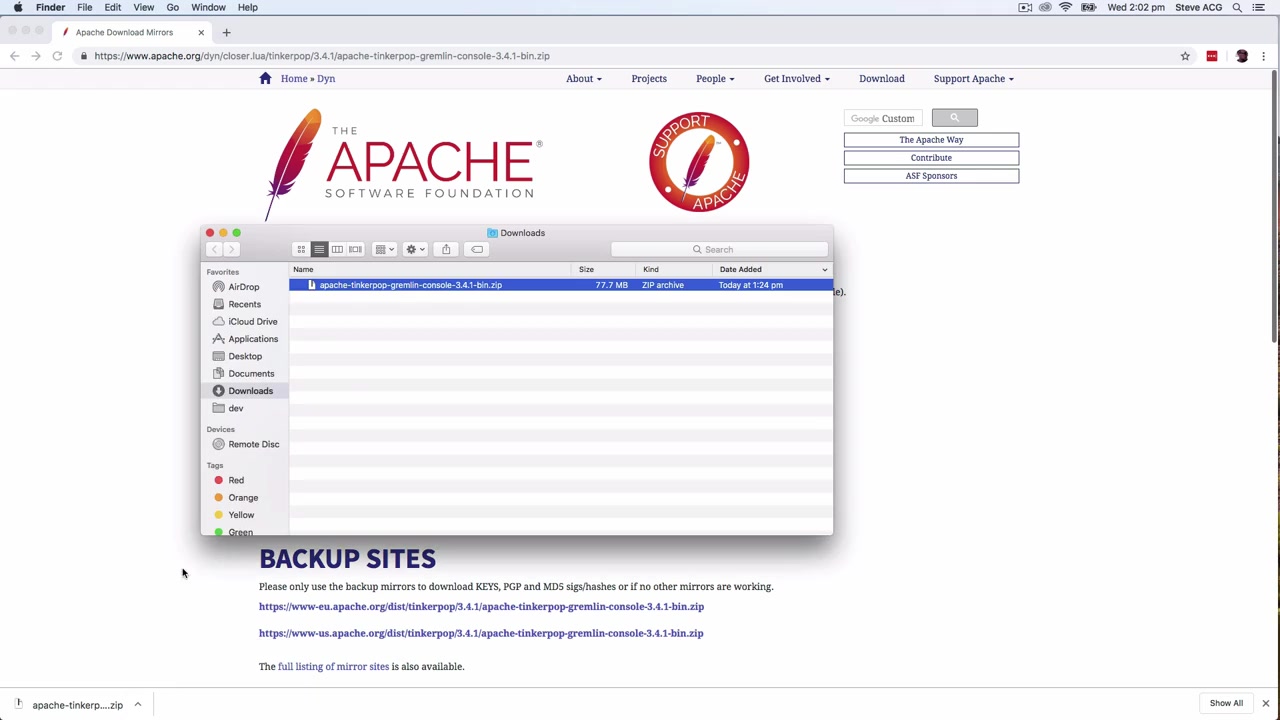Open the Go menu
The image size is (1280, 720).
173,7
